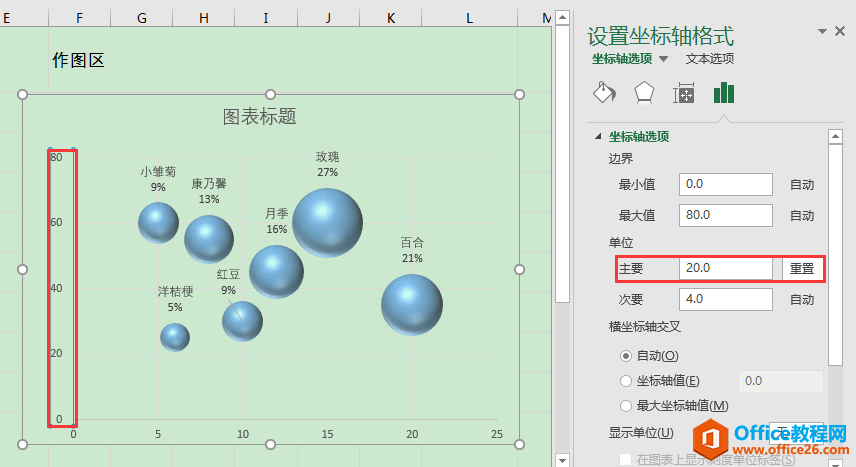The width and height of the screenshot is (856, 467).
Task: Open the Size & Properties icon
Action: tap(683, 93)
